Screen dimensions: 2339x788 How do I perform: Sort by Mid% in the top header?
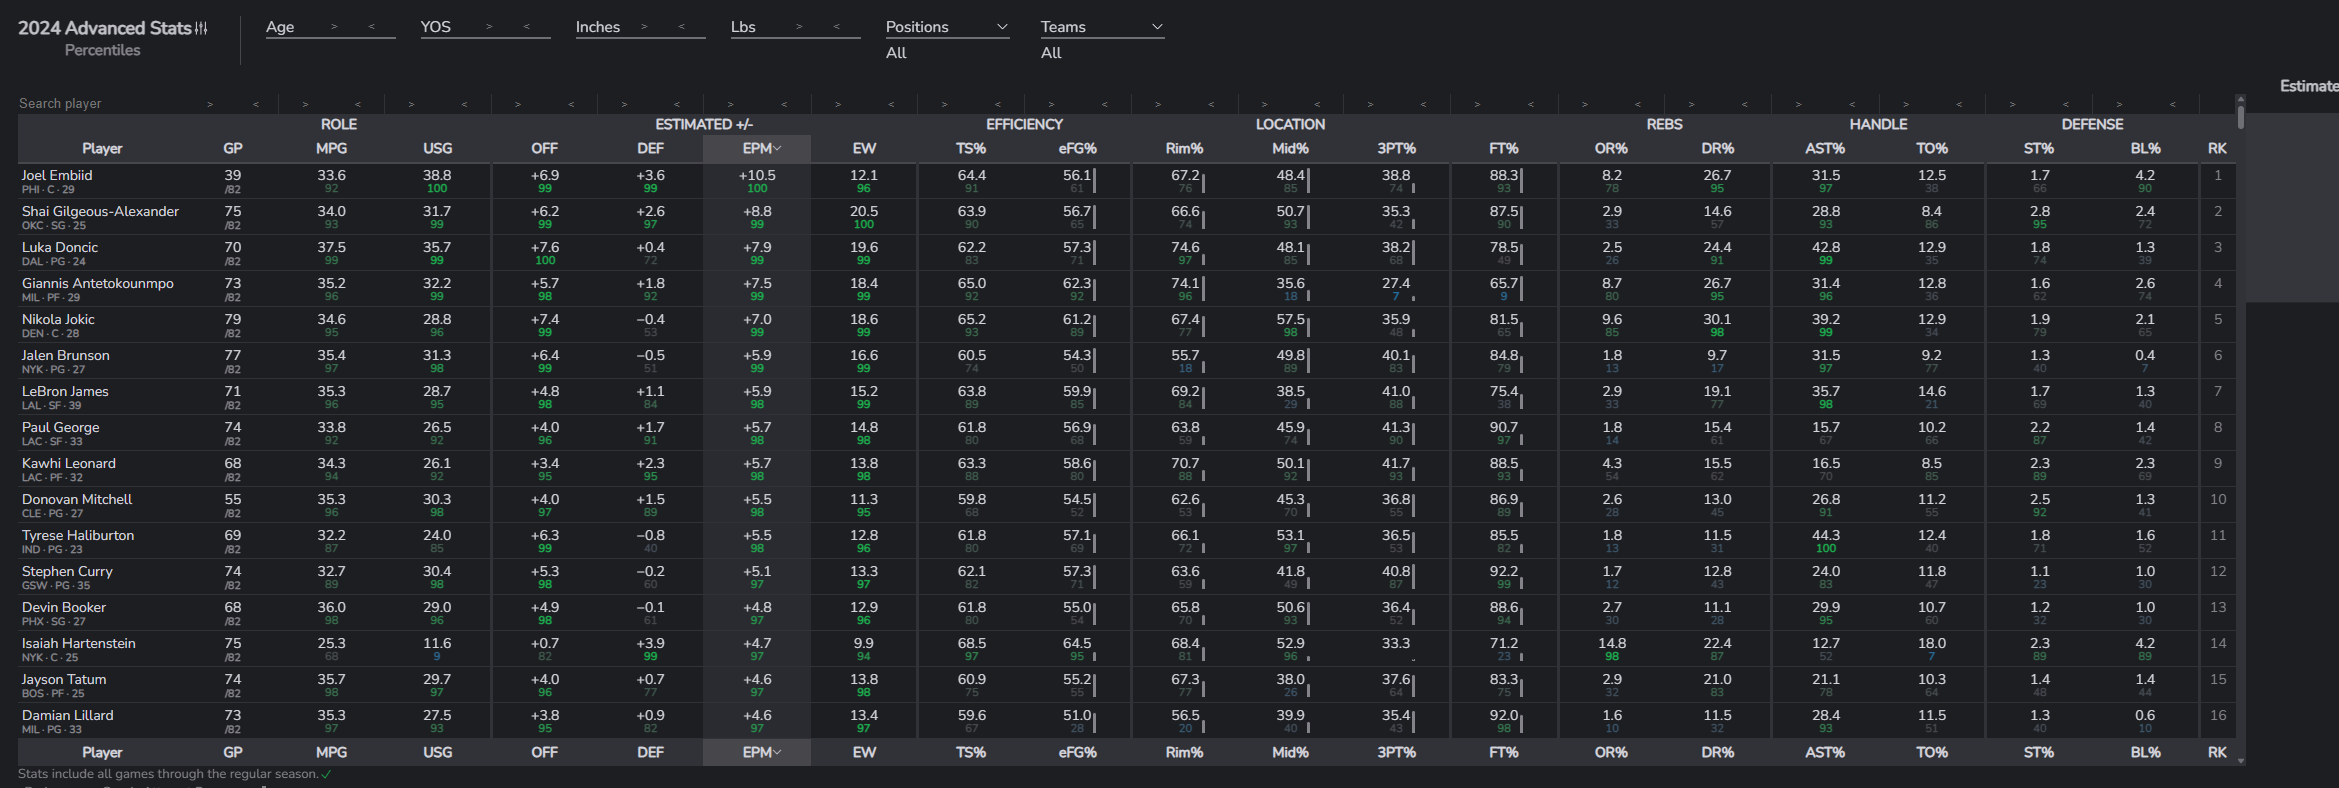coord(1290,148)
